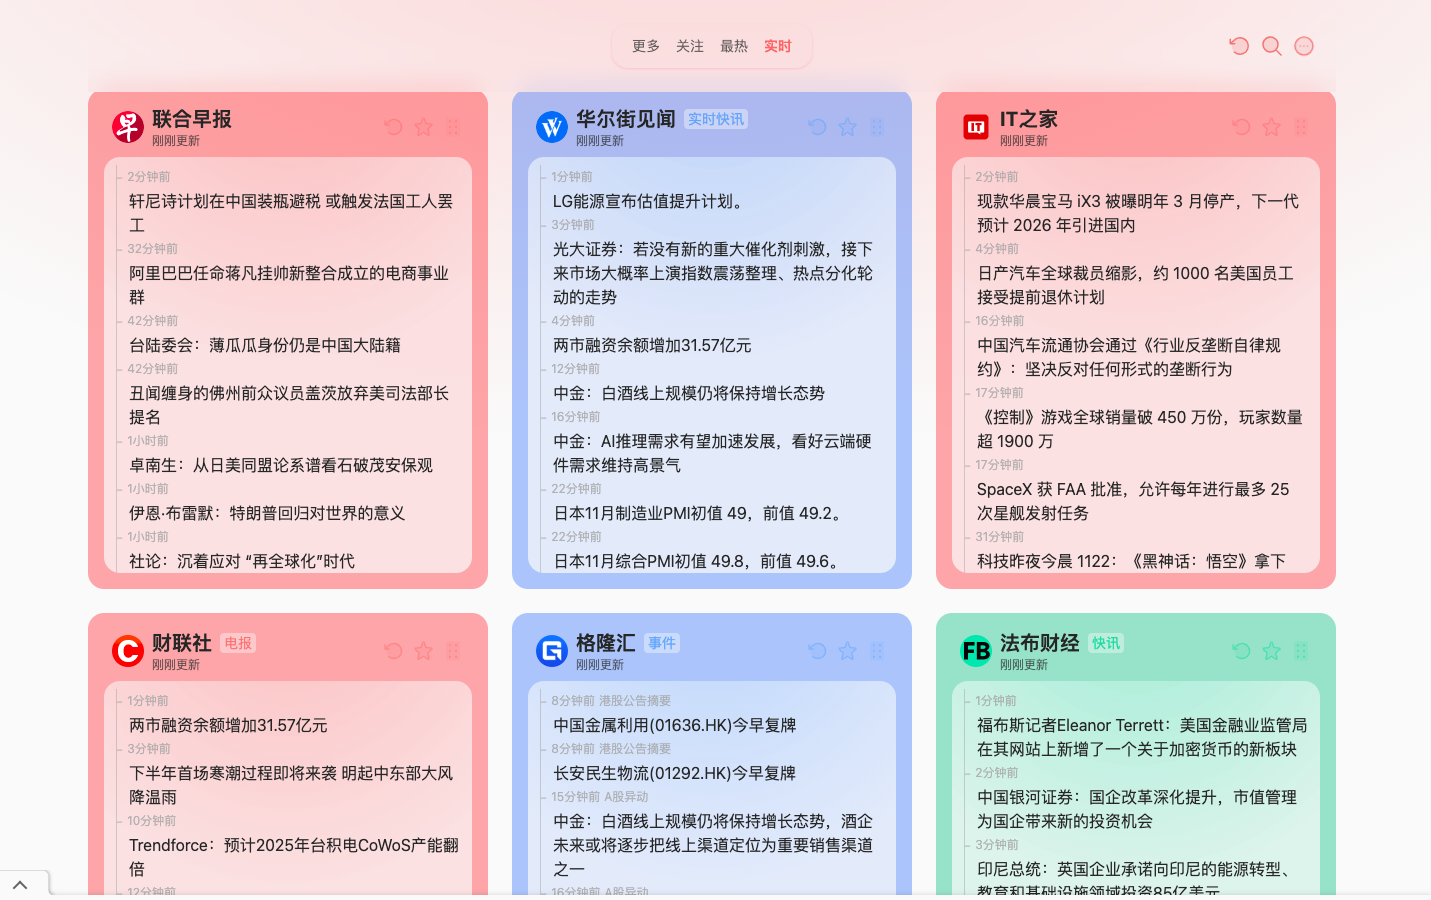The height and width of the screenshot is (900, 1431).
Task: Open the more options circle icon
Action: click(x=1304, y=46)
